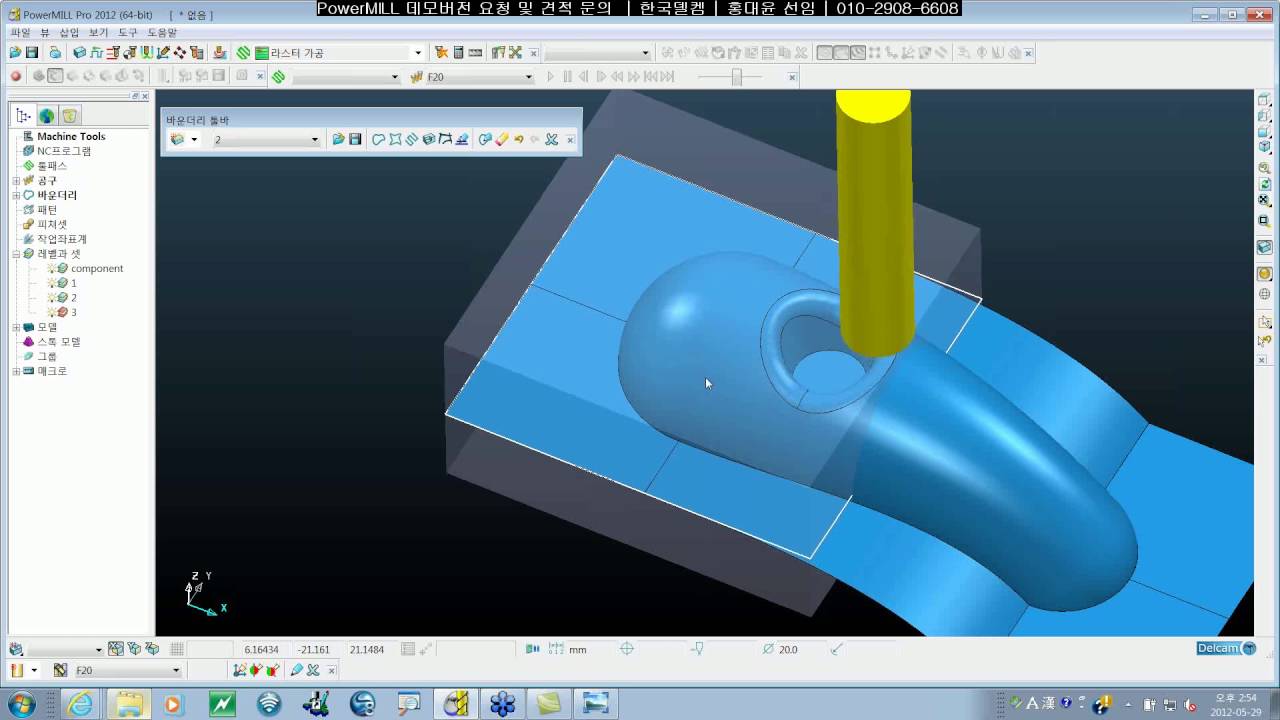Open project icon in main toolbar

point(15,52)
